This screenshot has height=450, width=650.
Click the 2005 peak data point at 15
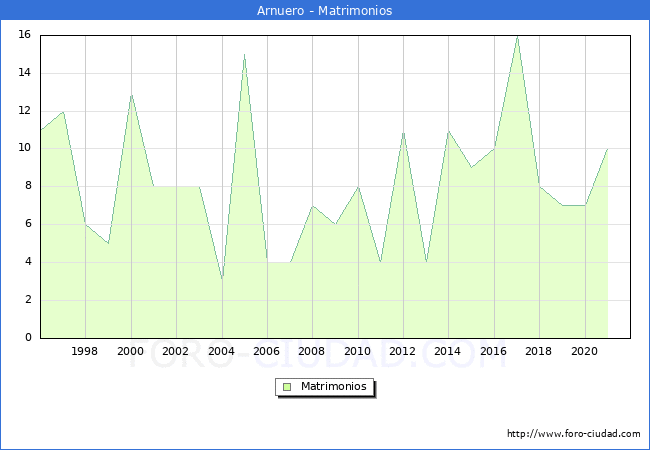click(245, 55)
